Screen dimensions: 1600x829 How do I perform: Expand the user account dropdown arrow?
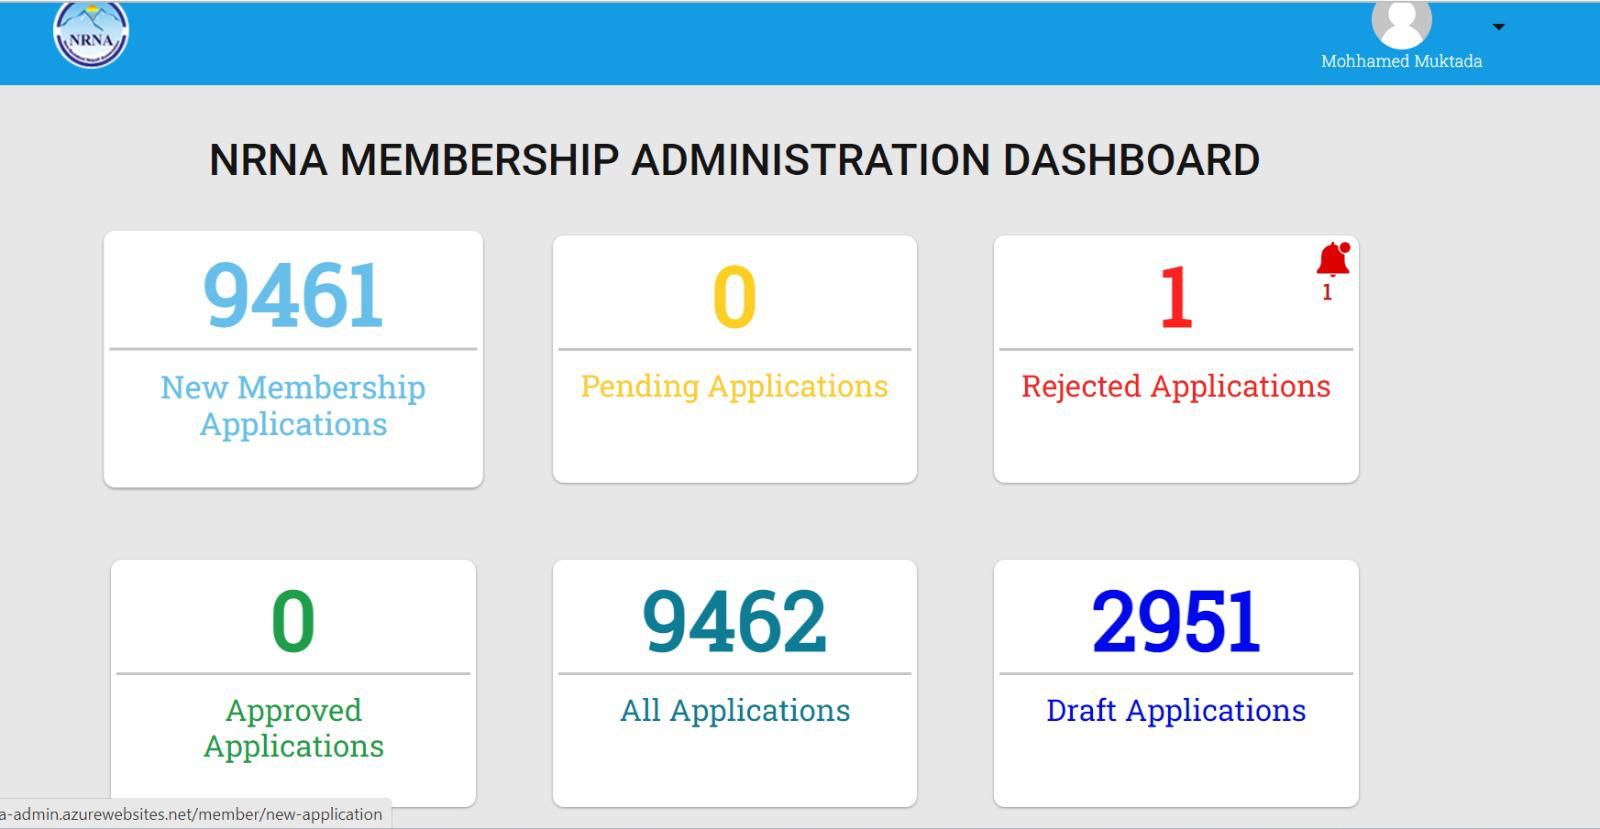(1498, 27)
